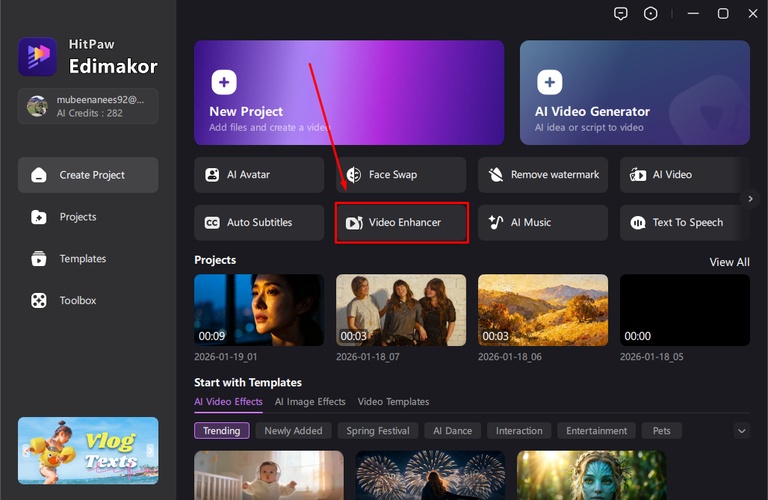Switch to AI Video Effects tab
The image size is (768, 500).
click(x=228, y=402)
